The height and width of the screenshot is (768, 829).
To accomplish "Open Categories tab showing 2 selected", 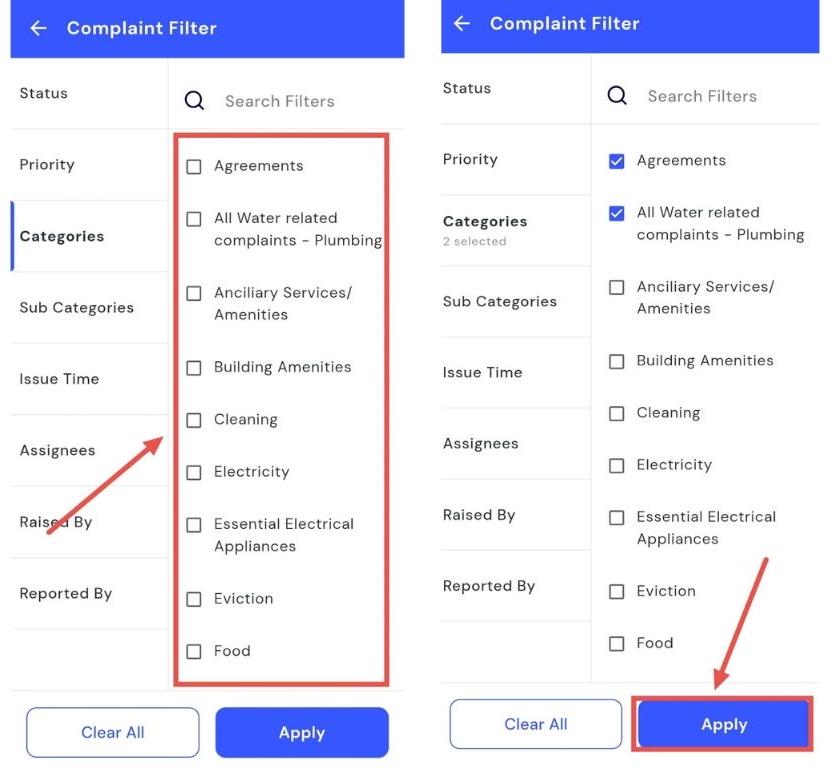I will coord(485,229).
